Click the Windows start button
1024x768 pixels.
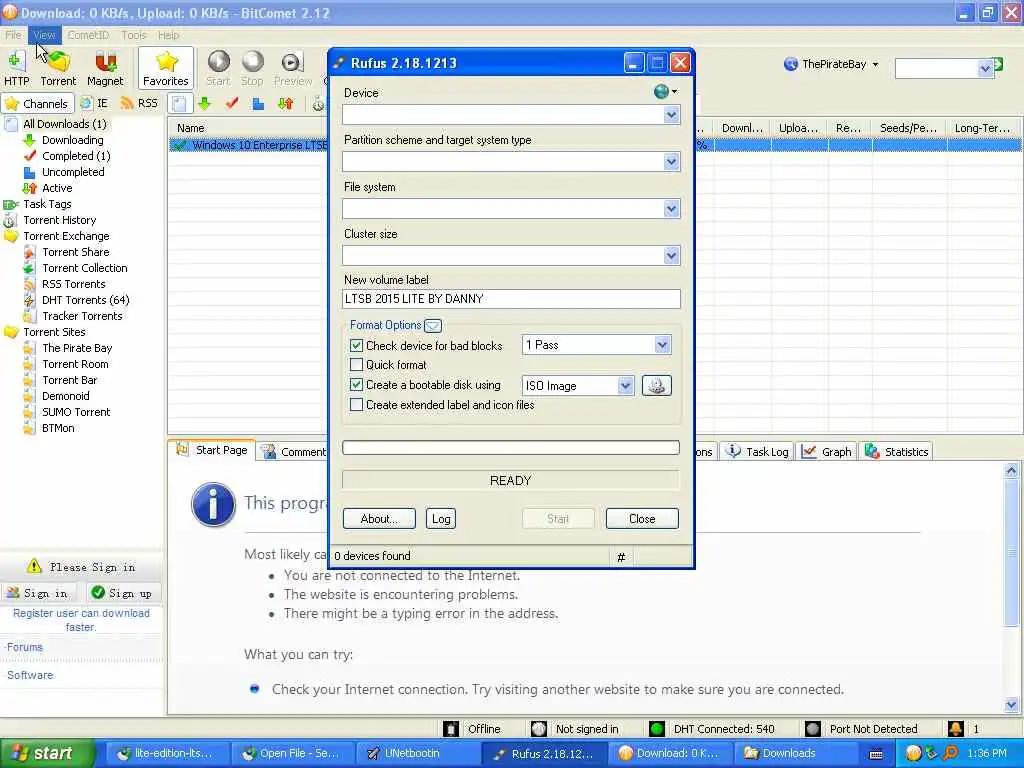[x=46, y=753]
